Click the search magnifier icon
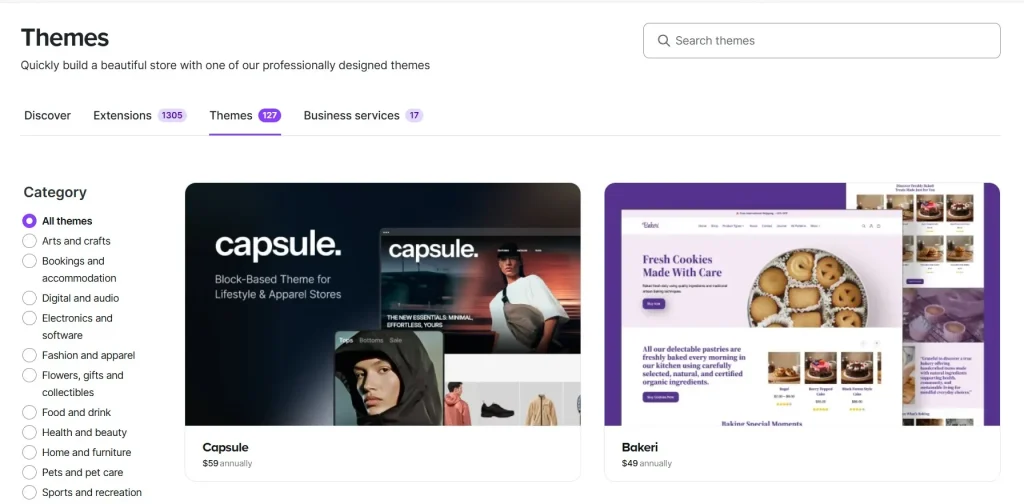1024x504 pixels. tap(664, 40)
